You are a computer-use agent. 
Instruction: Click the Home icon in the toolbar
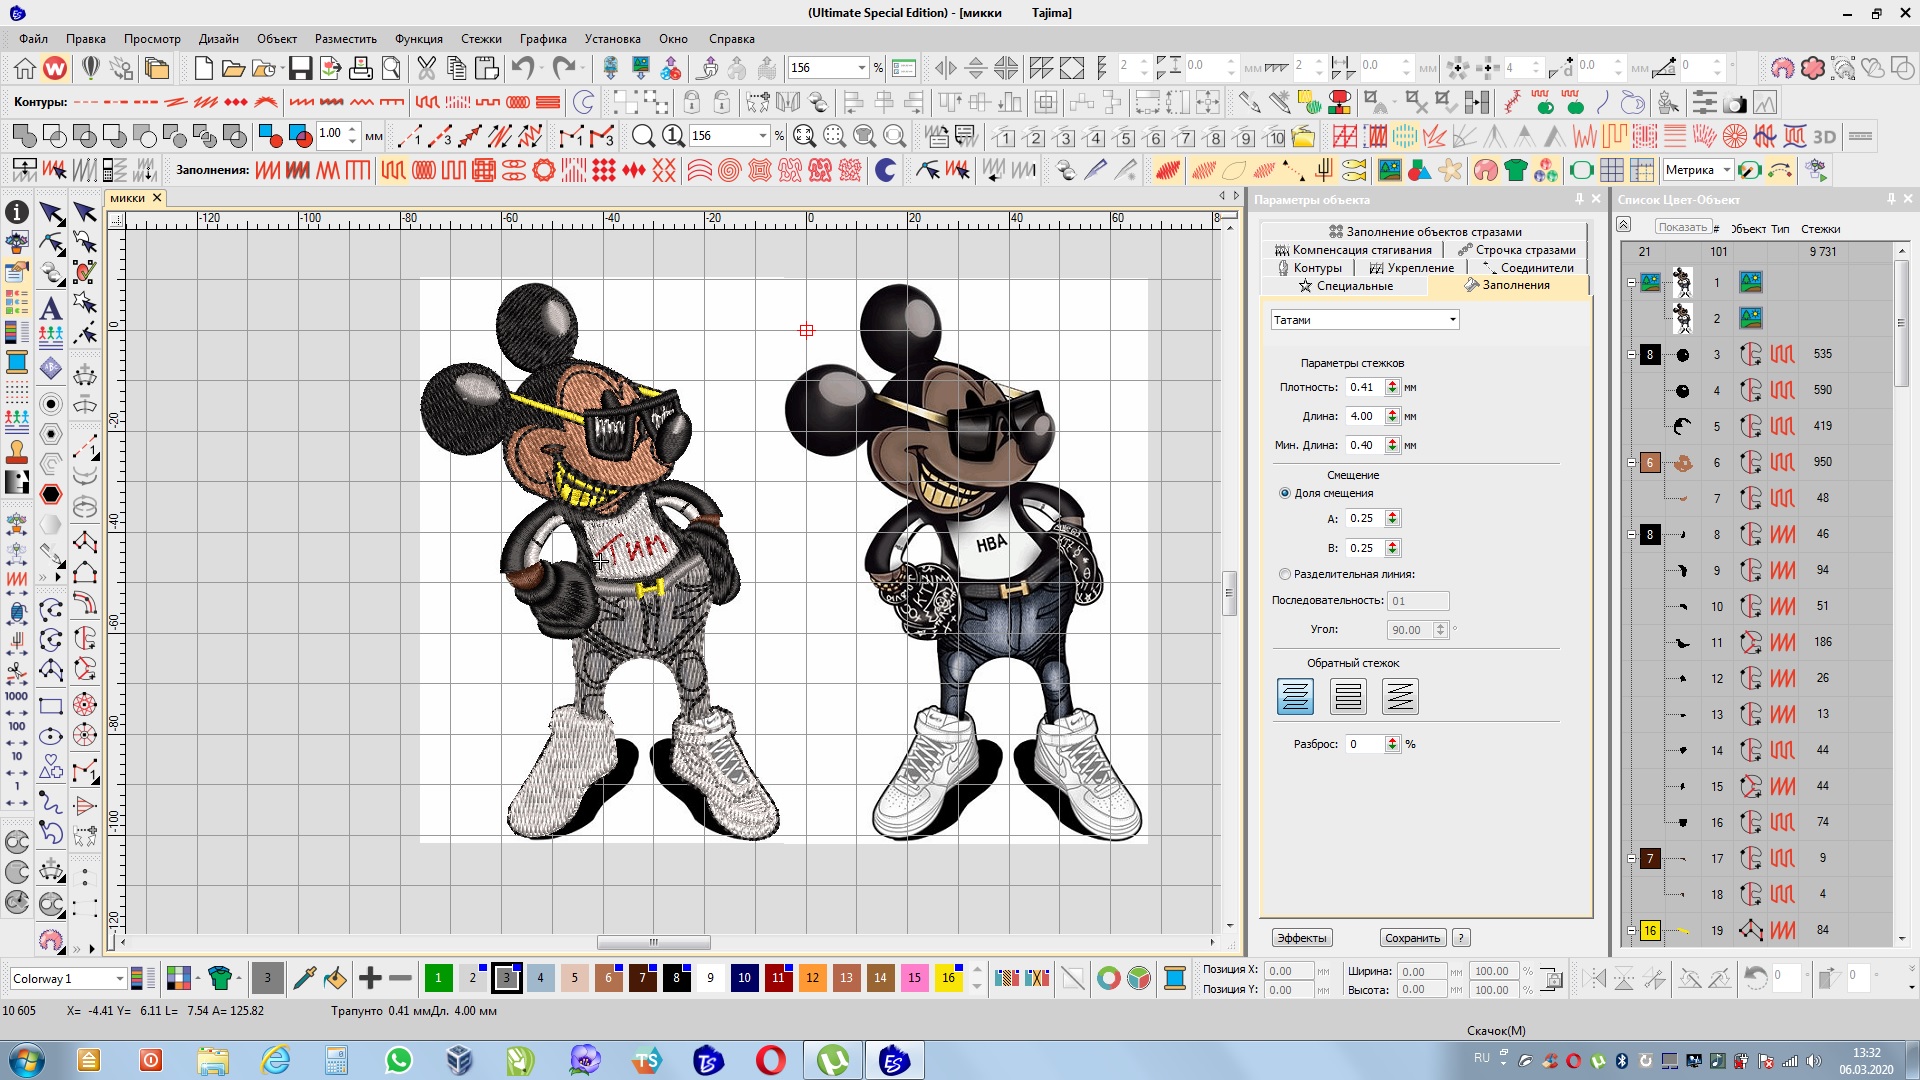click(25, 68)
